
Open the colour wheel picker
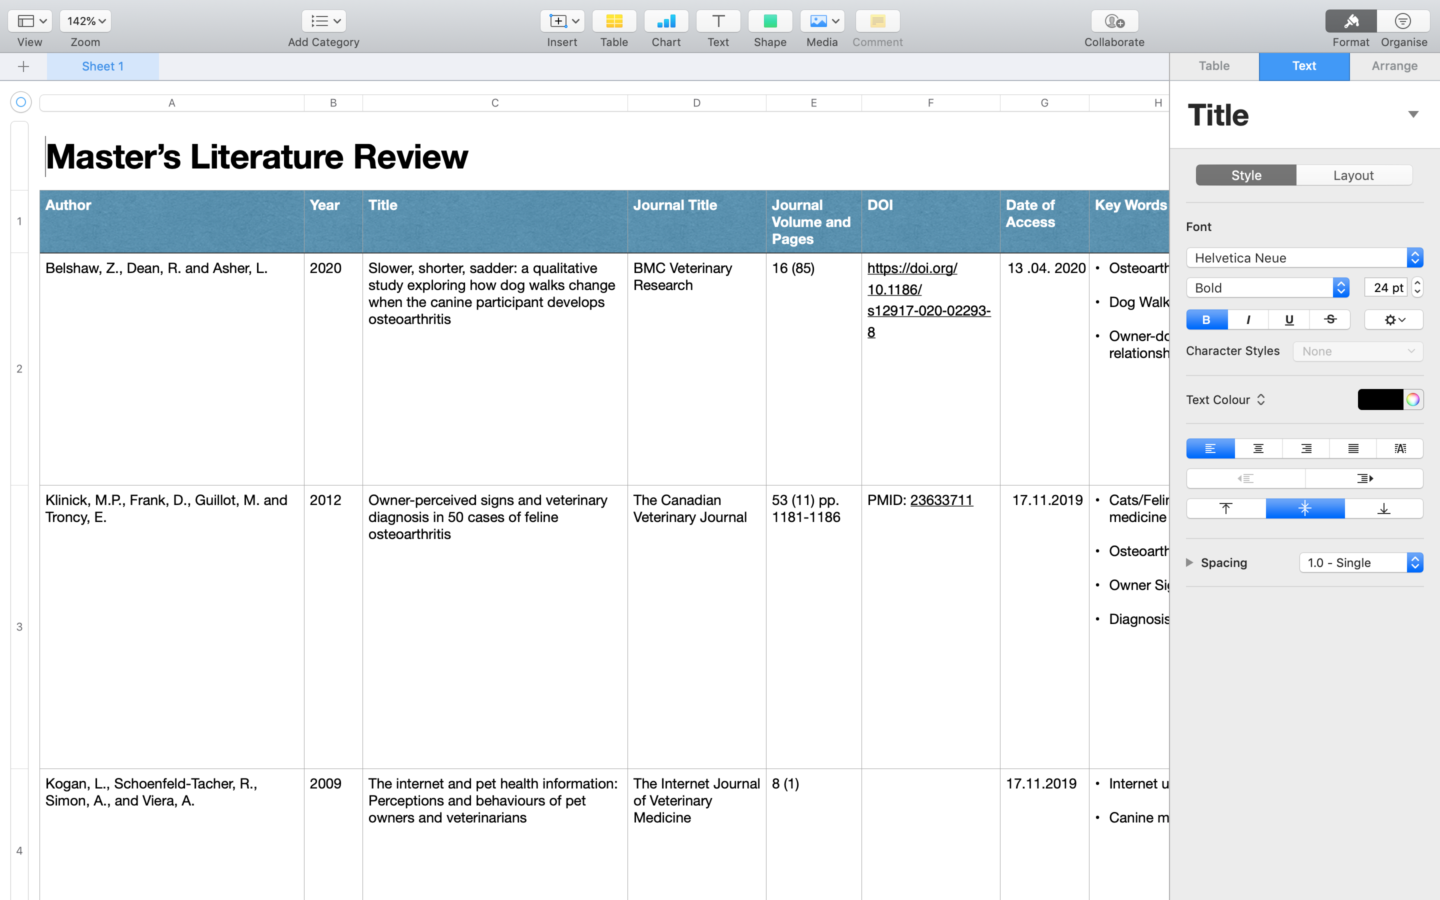click(1413, 400)
